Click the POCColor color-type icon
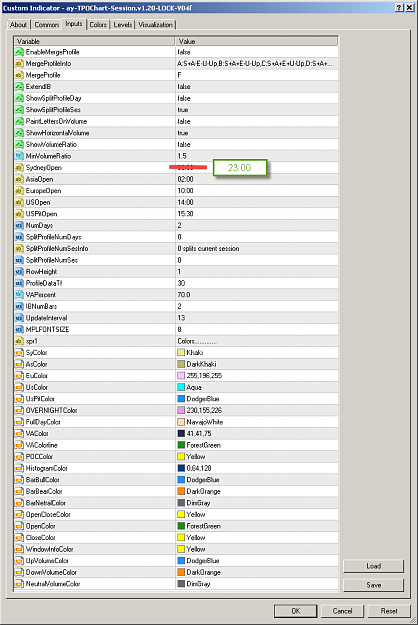The height and width of the screenshot is (625, 418). tap(19, 456)
